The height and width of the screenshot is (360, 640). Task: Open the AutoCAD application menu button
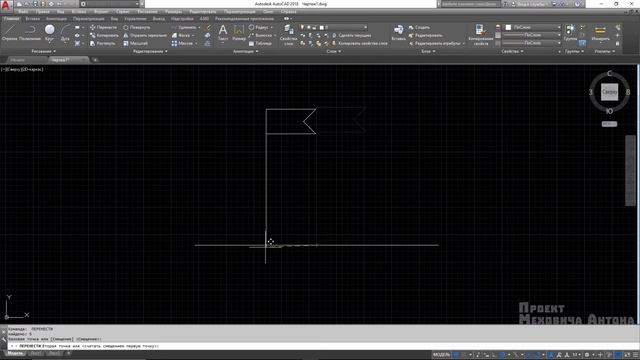click(x=5, y=6)
